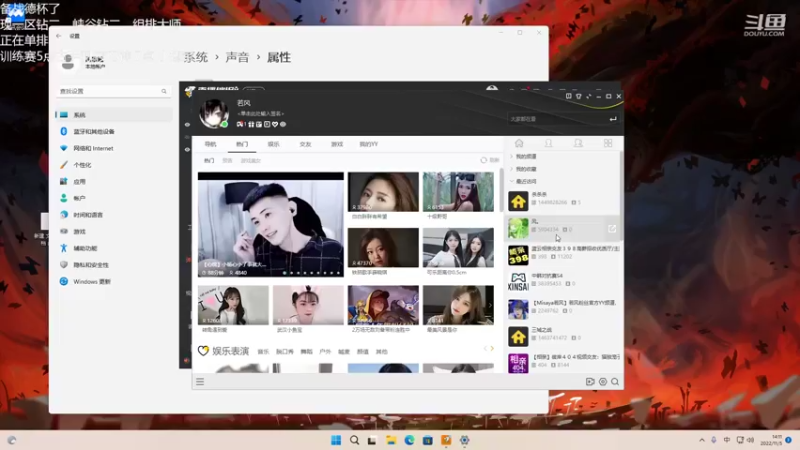Open File Explorer from the taskbar
The height and width of the screenshot is (450, 800).
coord(391,440)
